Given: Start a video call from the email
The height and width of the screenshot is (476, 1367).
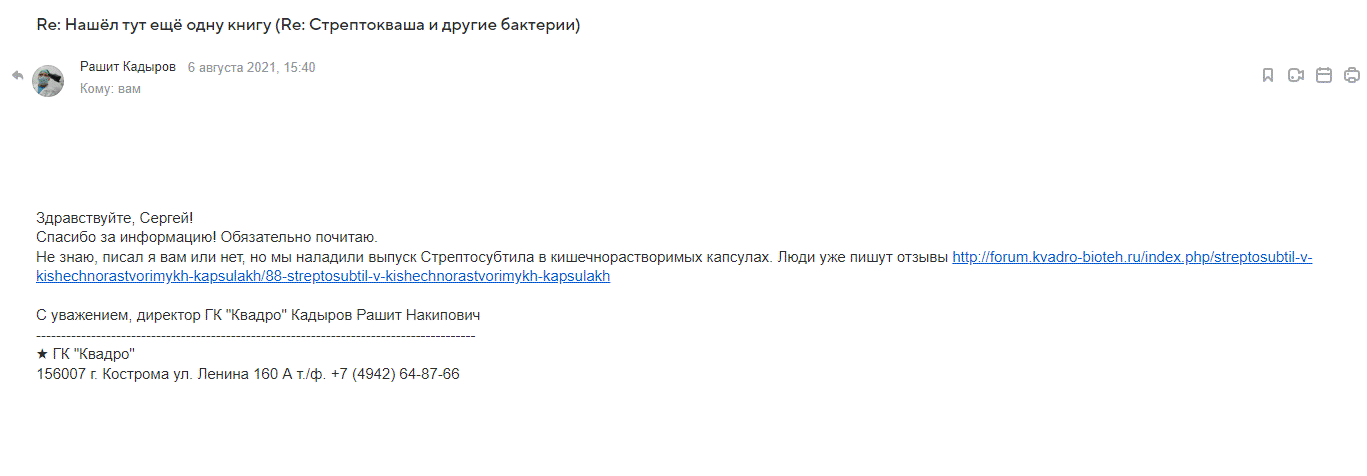Looking at the screenshot, I should pyautogui.click(x=1296, y=75).
